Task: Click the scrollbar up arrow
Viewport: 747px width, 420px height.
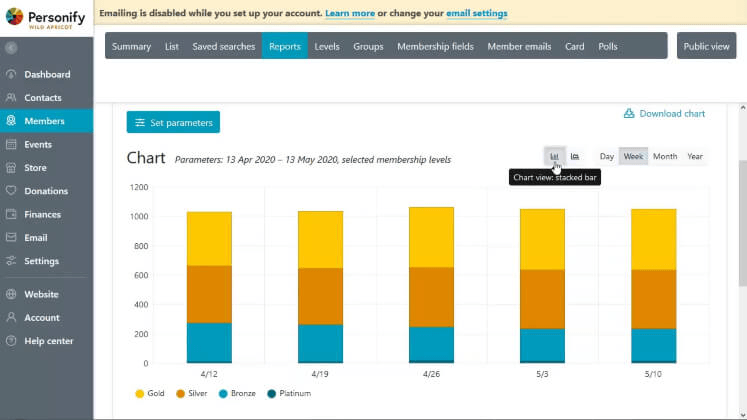Action: coord(743,108)
